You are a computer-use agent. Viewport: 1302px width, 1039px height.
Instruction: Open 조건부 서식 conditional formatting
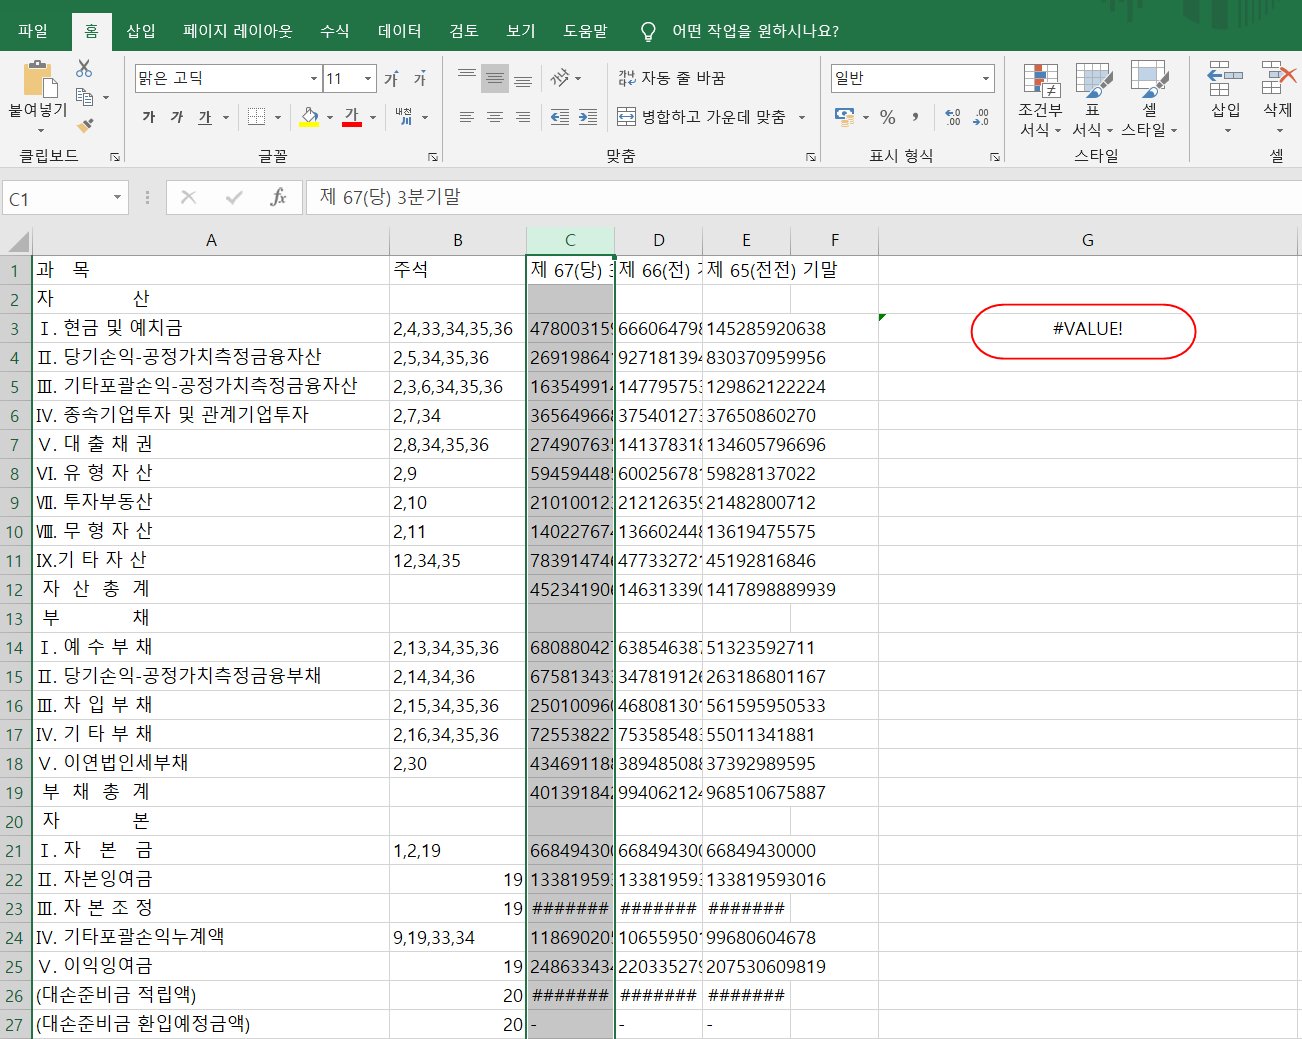1040,99
